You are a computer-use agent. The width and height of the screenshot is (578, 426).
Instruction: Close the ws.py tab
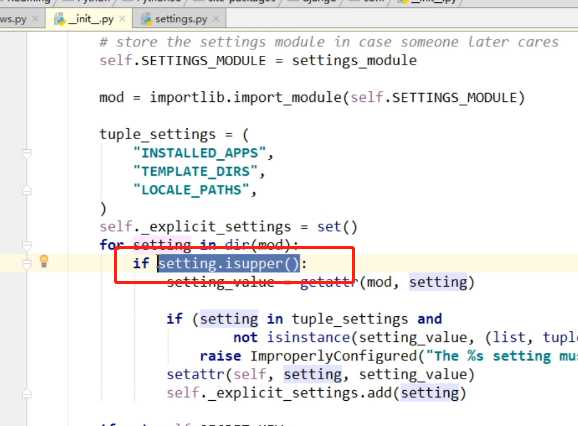click(x=35, y=19)
